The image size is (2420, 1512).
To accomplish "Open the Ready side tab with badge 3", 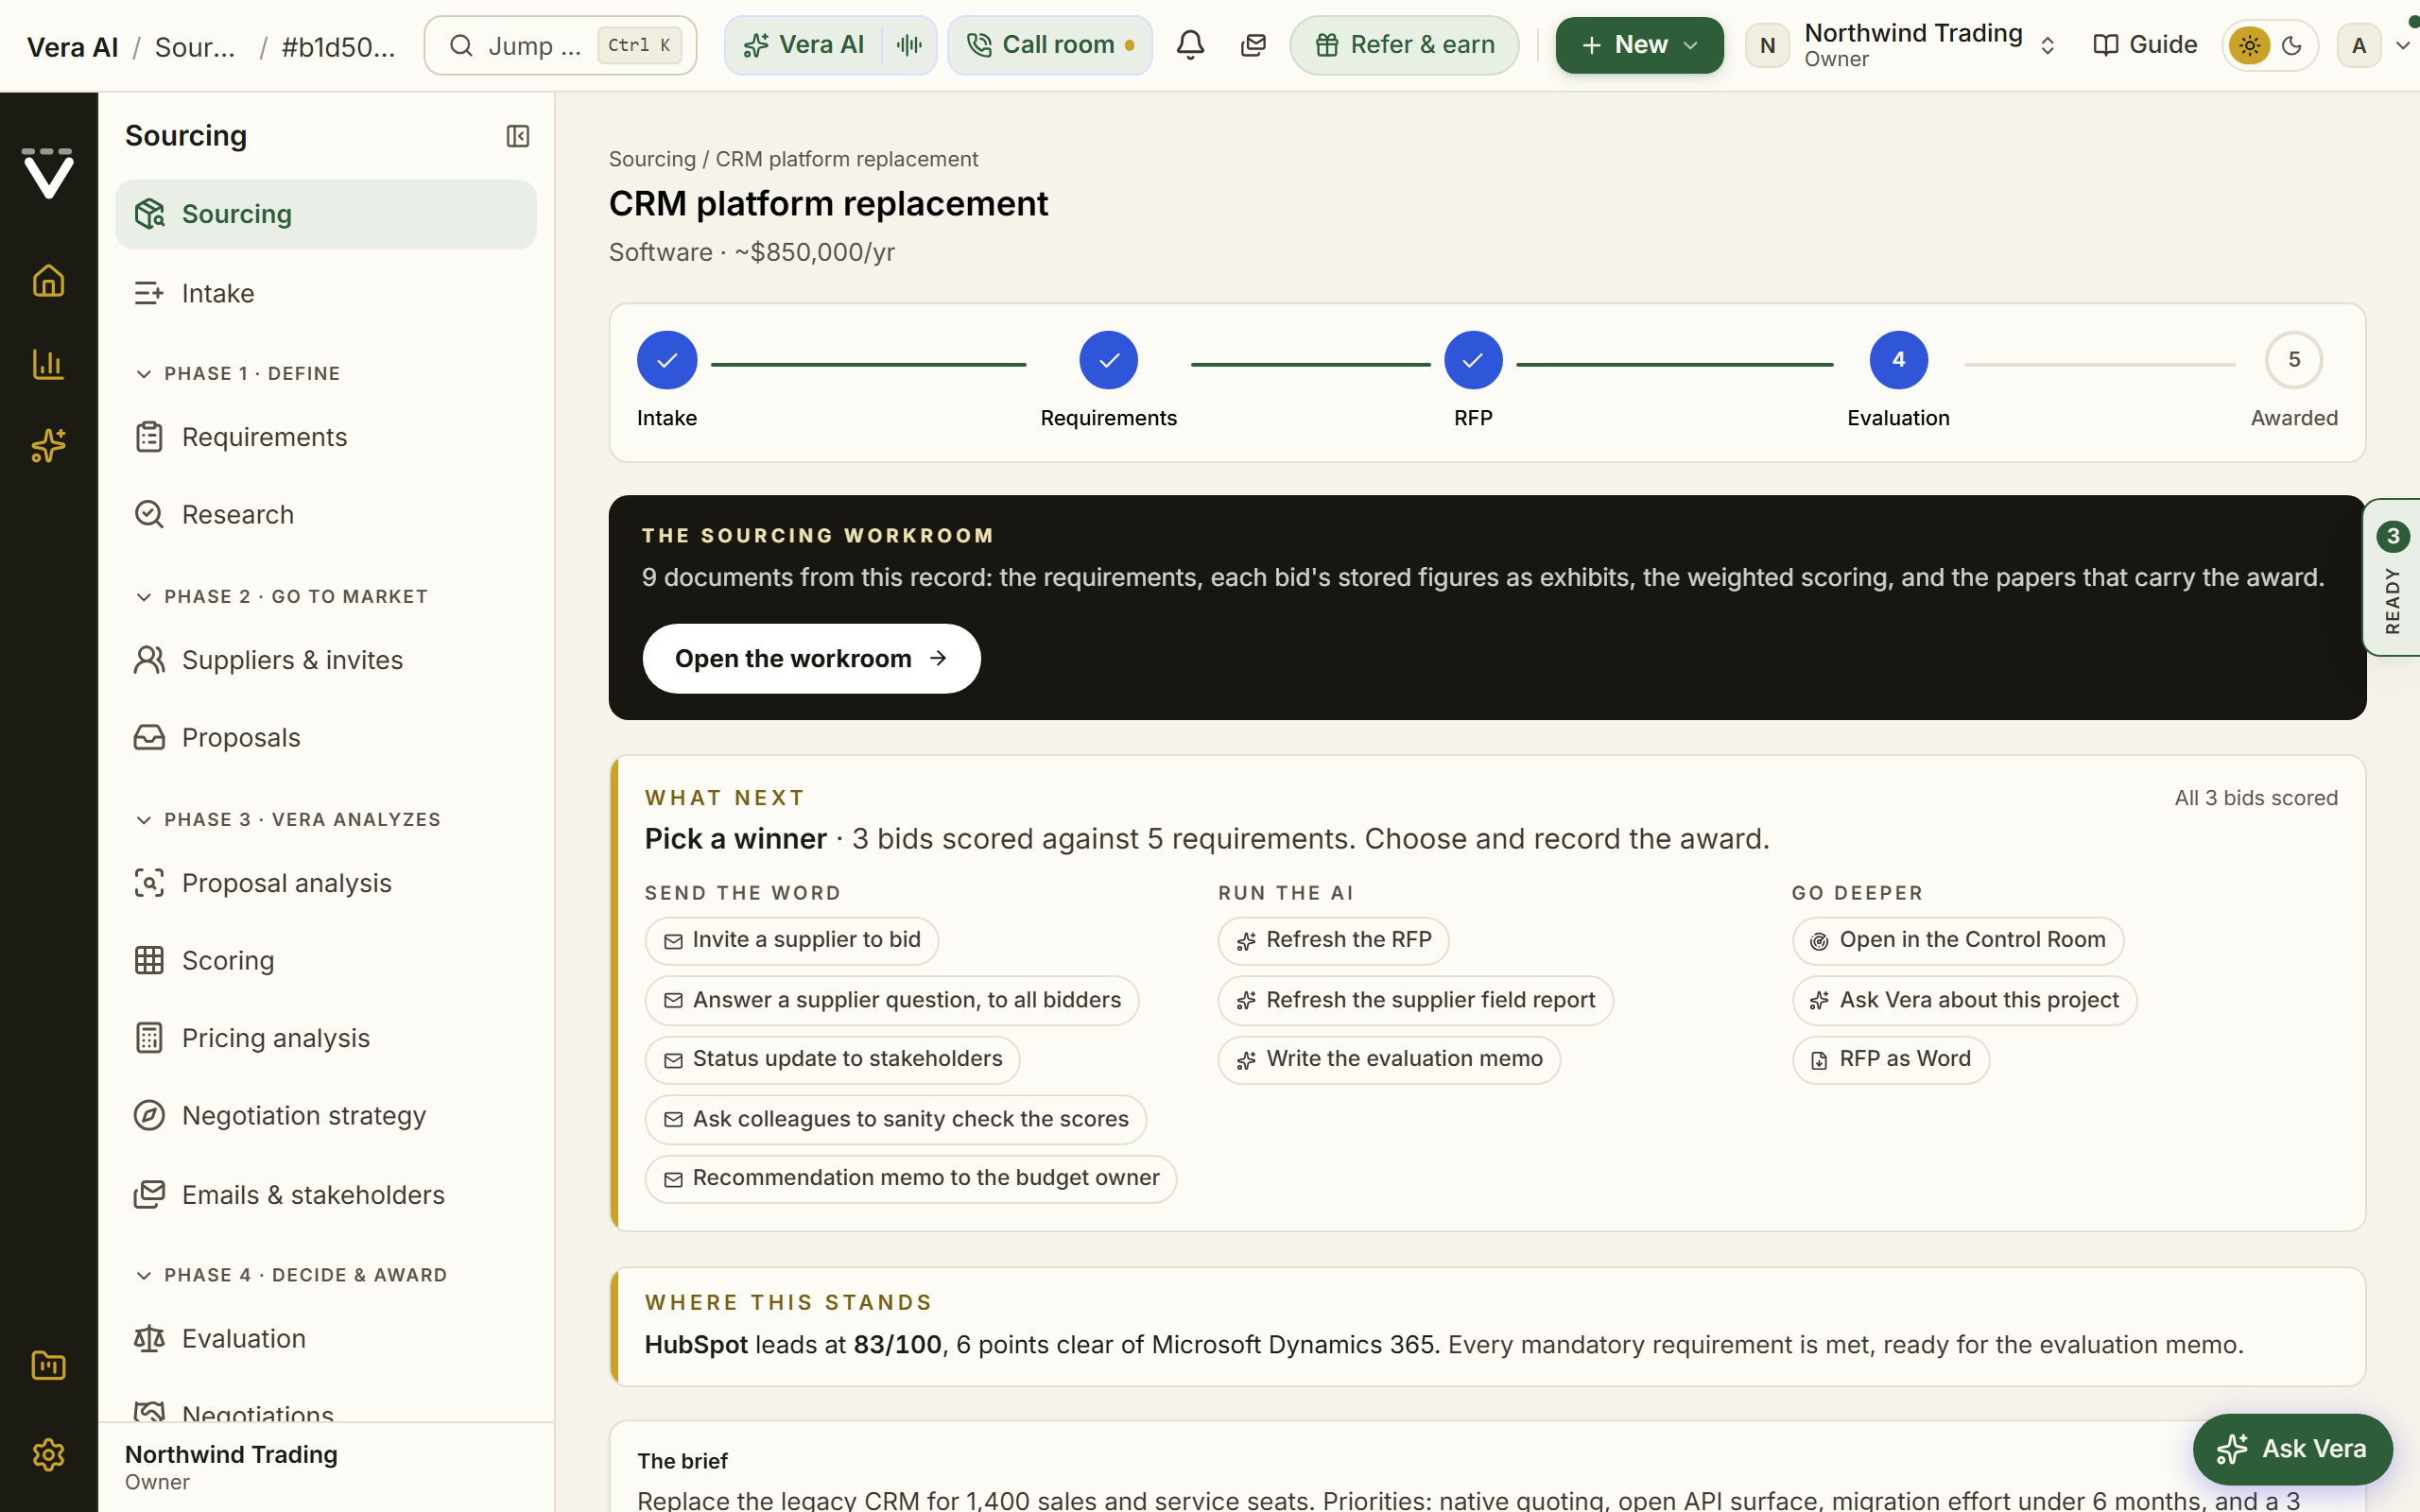I will point(2391,577).
